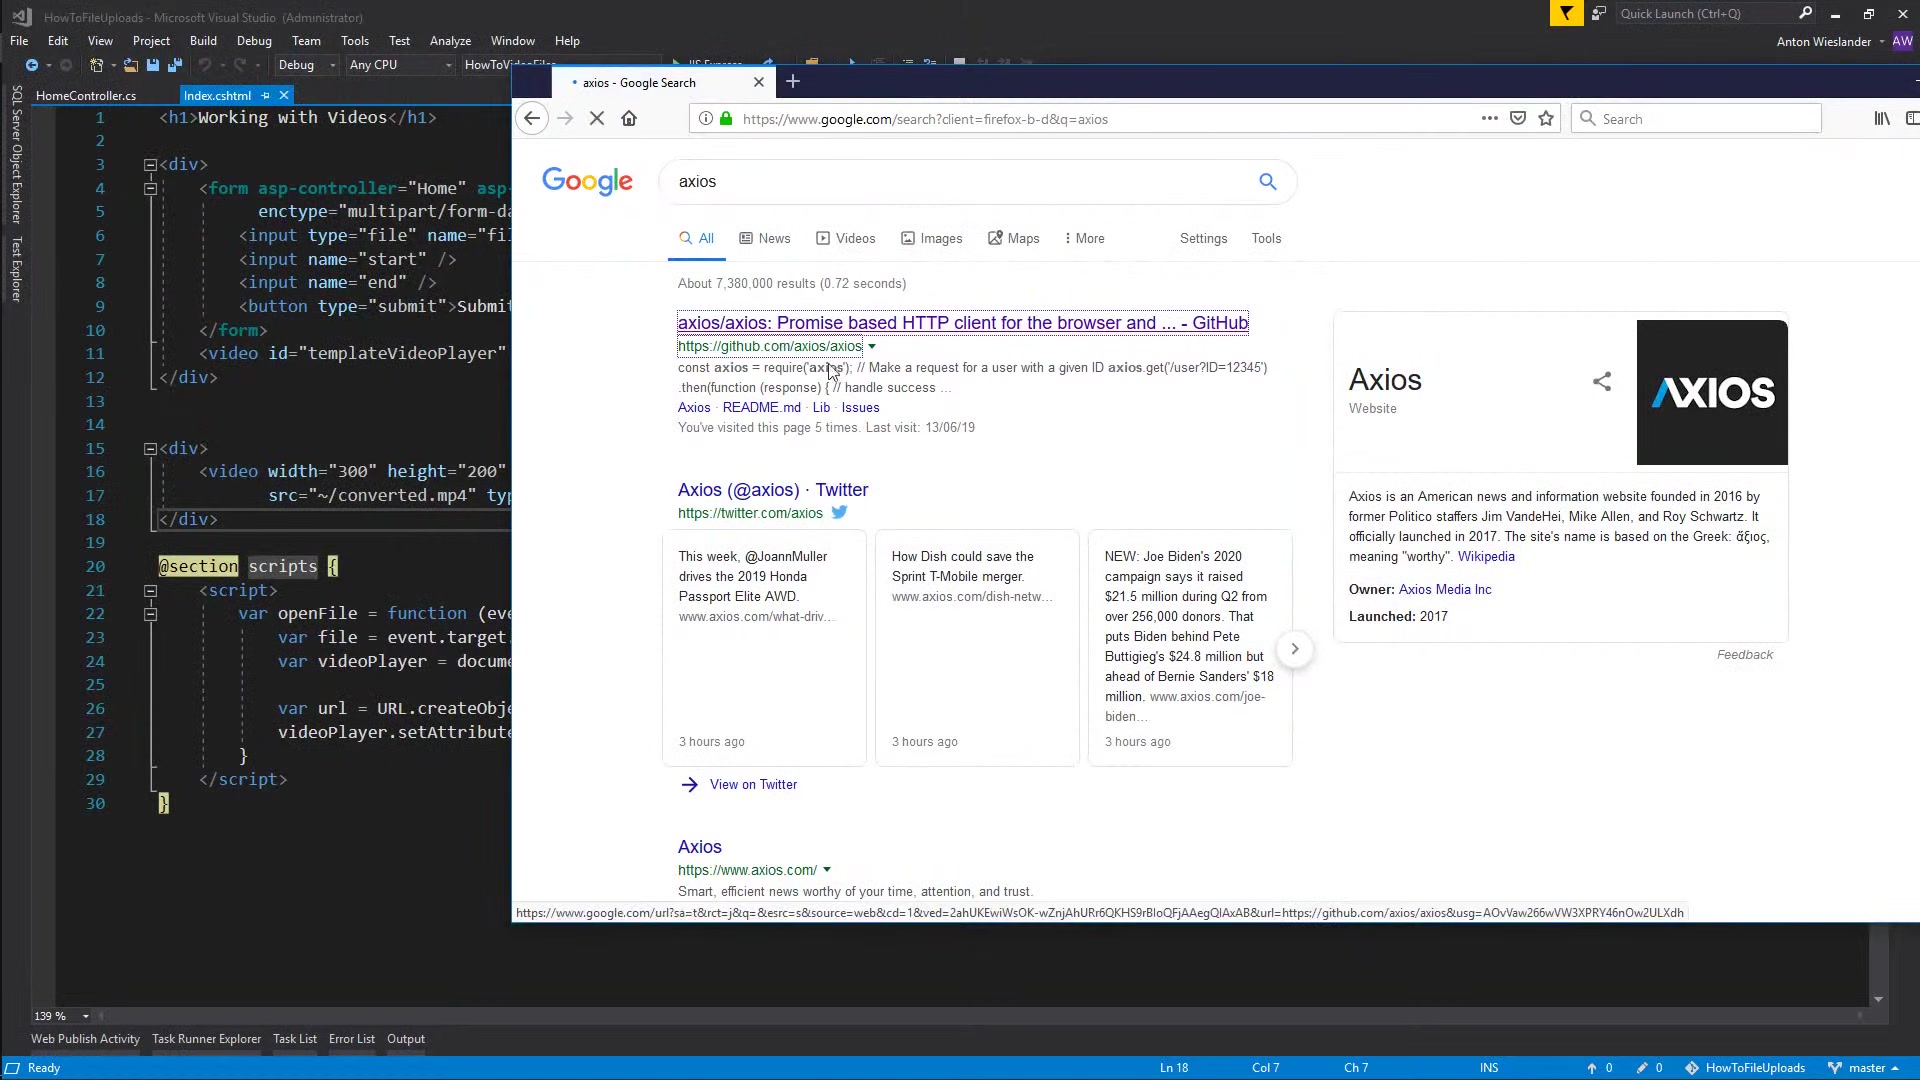
Task: Open axios/axios GitHub result link
Action: [x=963, y=323]
